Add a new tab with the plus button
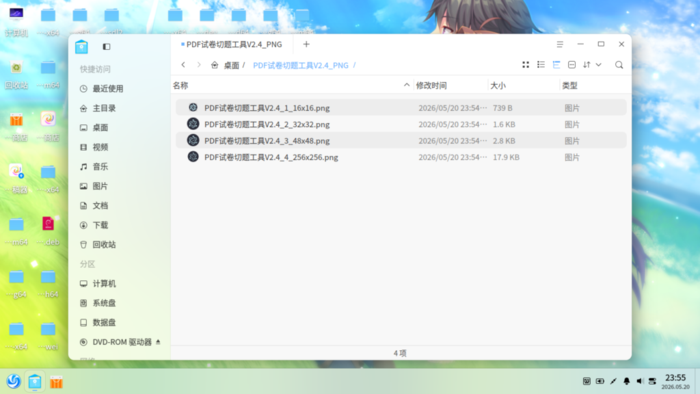This screenshot has height=394, width=700. pos(306,44)
